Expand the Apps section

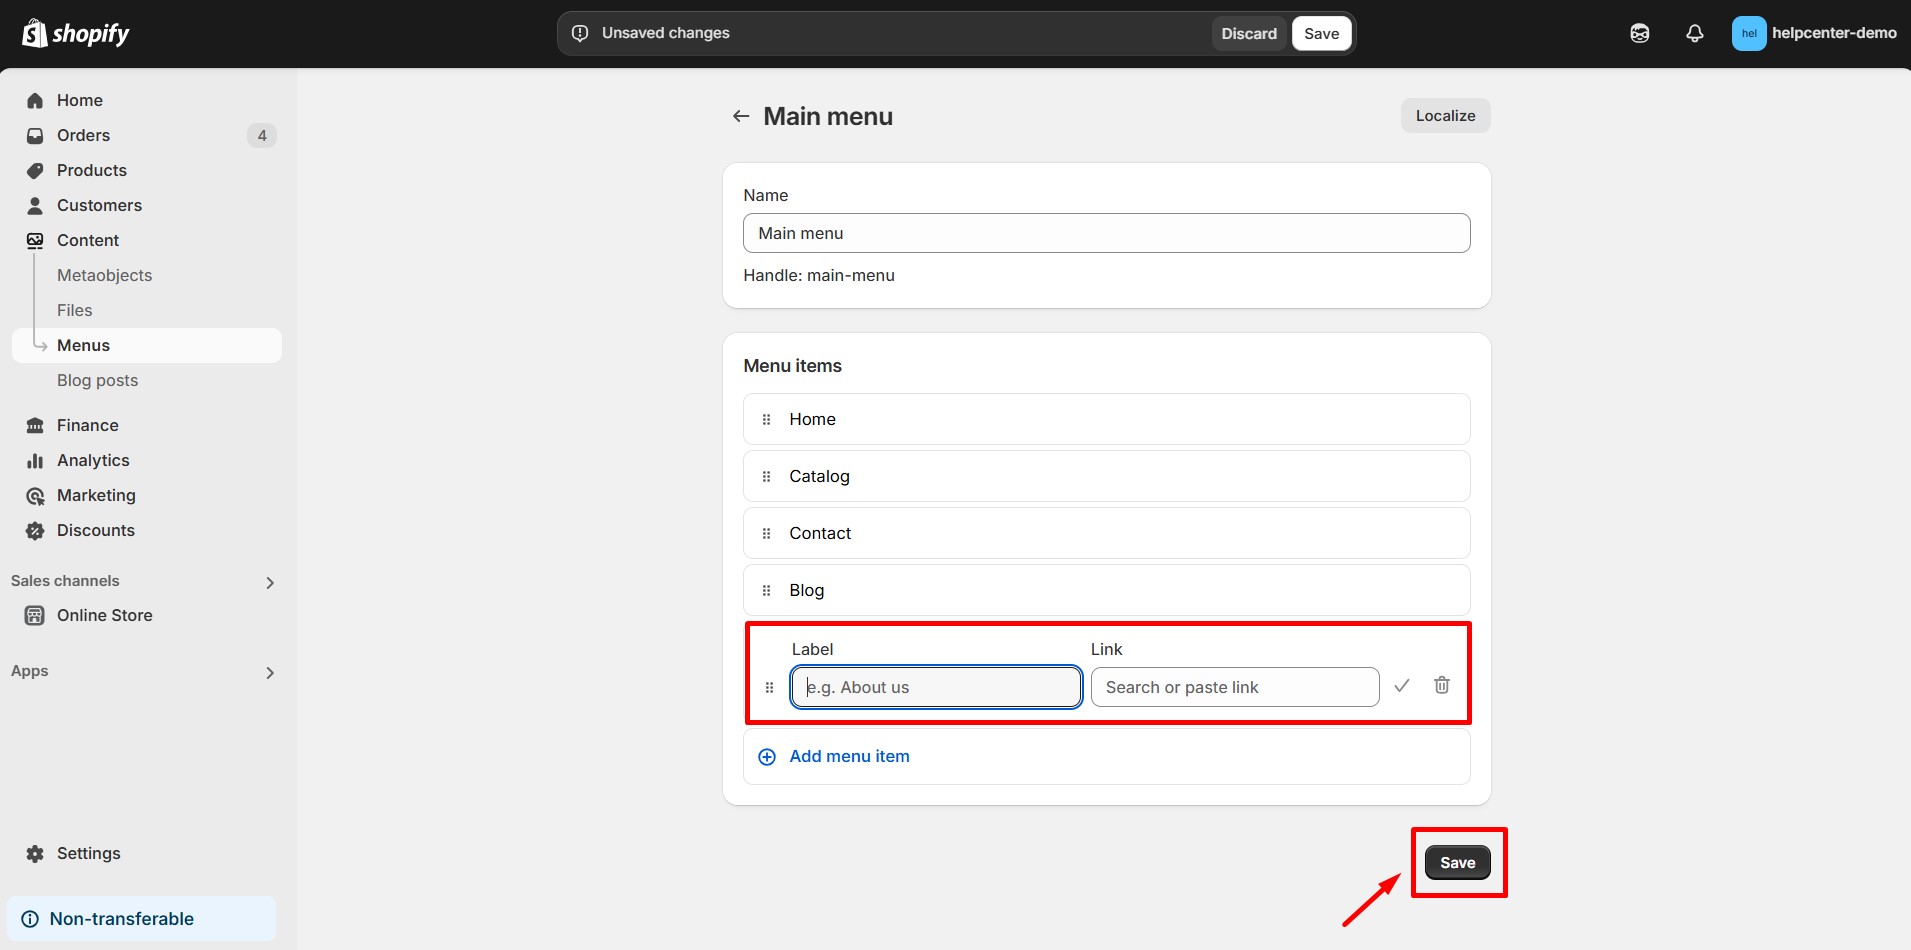(x=269, y=672)
